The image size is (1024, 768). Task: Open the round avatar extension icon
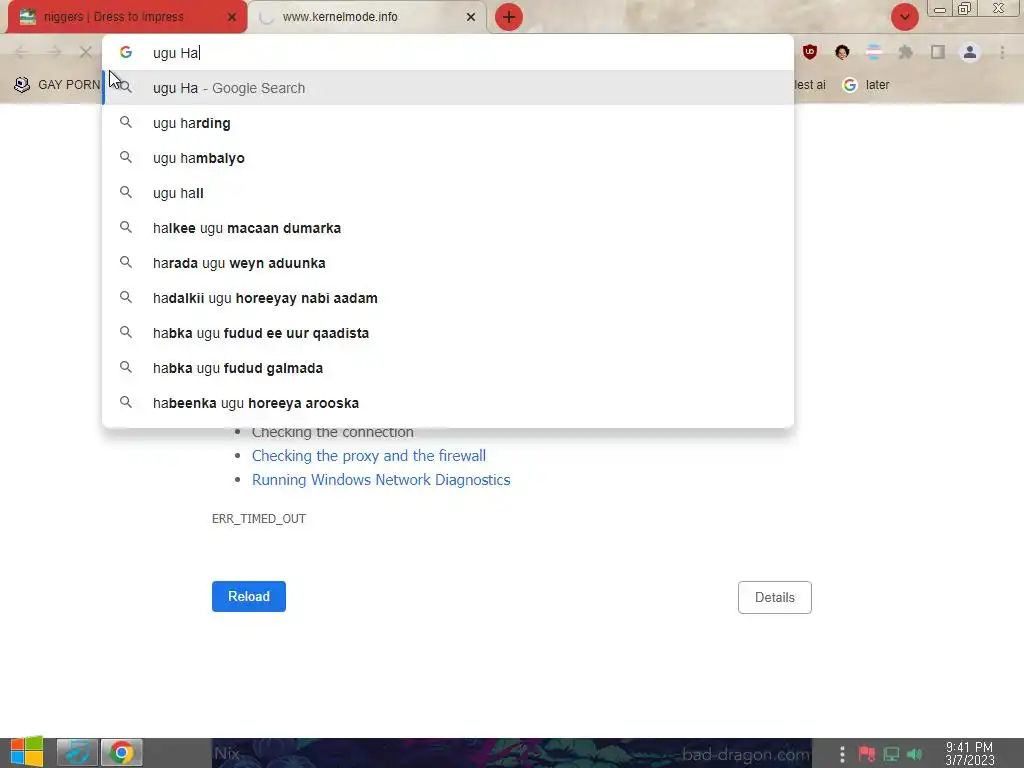842,52
